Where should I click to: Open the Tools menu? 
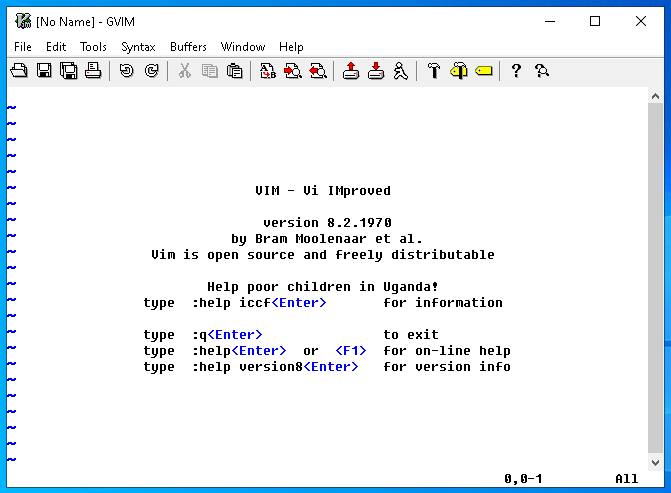point(93,47)
